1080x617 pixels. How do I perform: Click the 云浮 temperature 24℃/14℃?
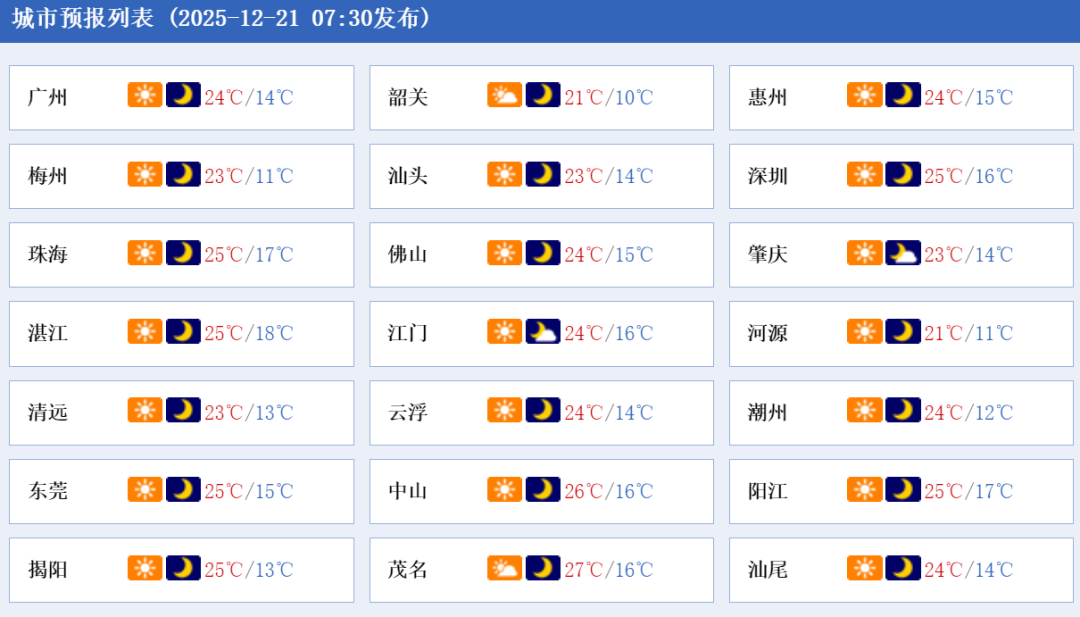pos(608,412)
